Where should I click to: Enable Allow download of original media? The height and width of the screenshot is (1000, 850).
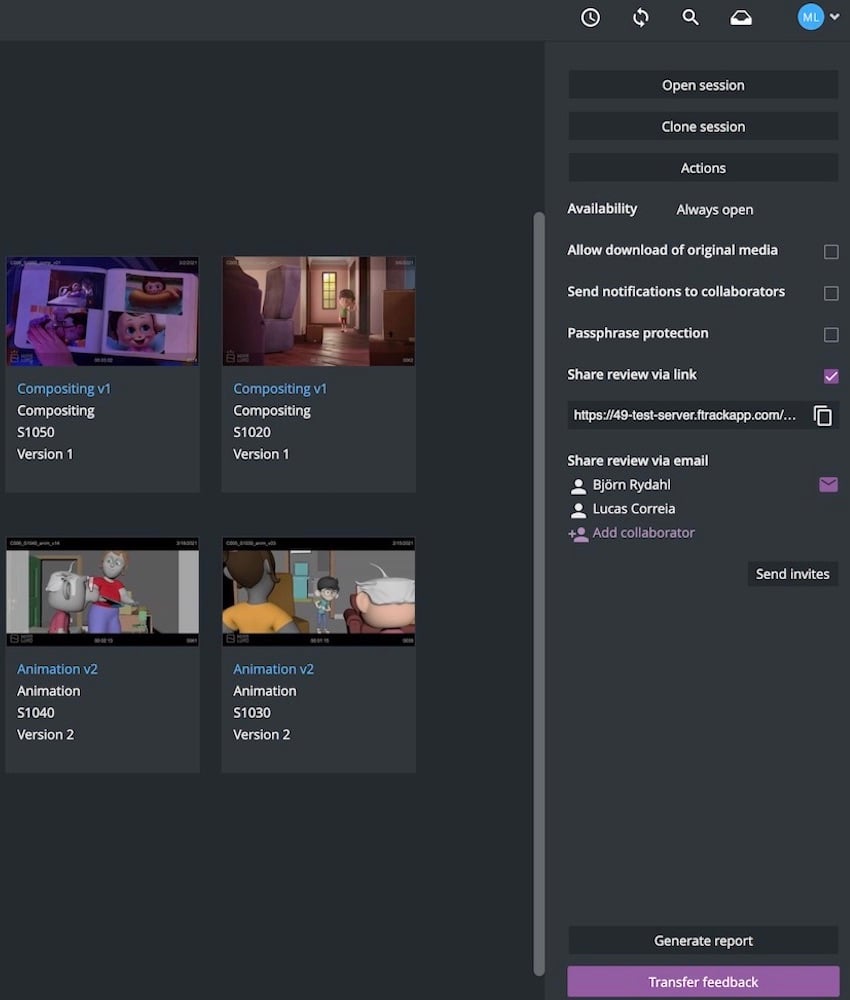click(x=831, y=252)
